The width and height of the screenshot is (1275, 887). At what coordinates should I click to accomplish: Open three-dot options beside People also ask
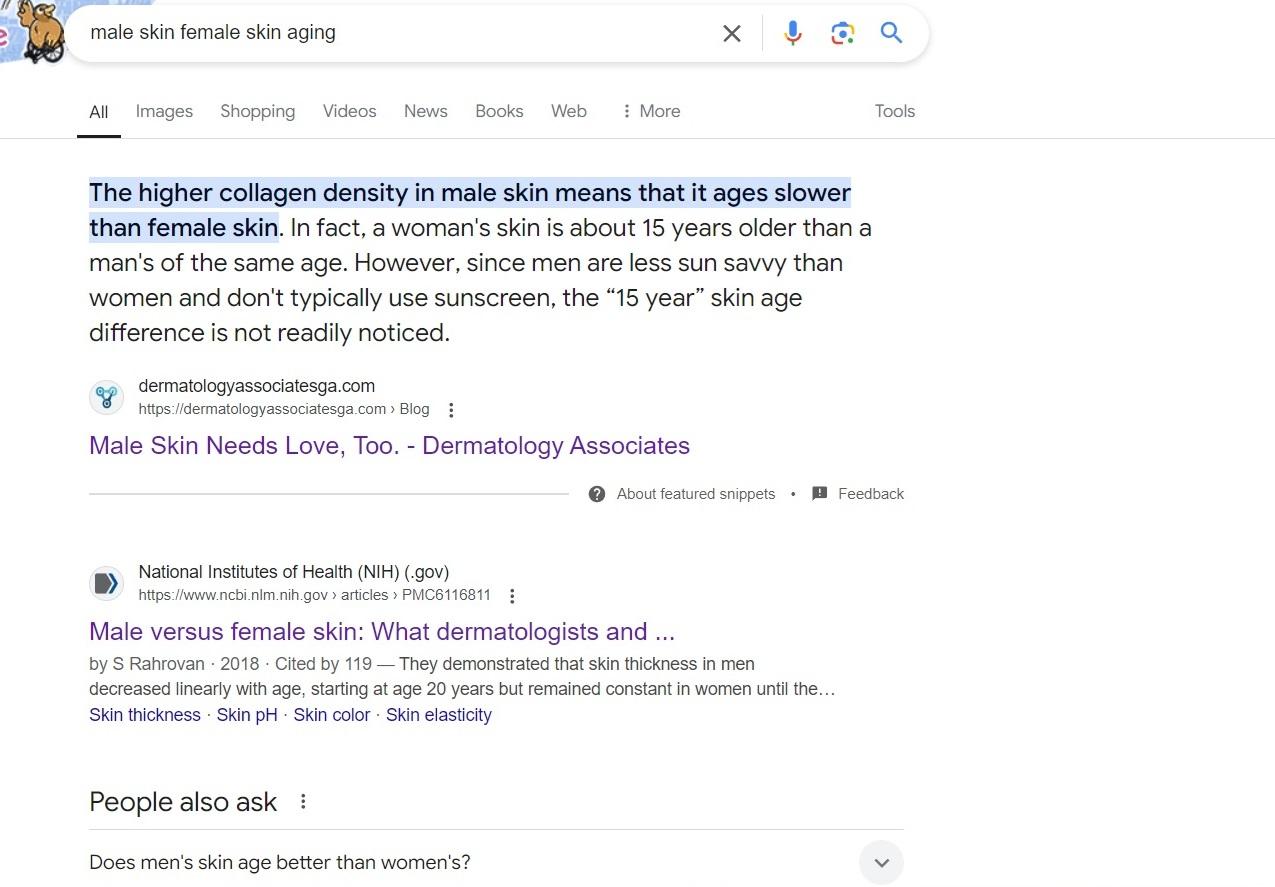pos(303,802)
